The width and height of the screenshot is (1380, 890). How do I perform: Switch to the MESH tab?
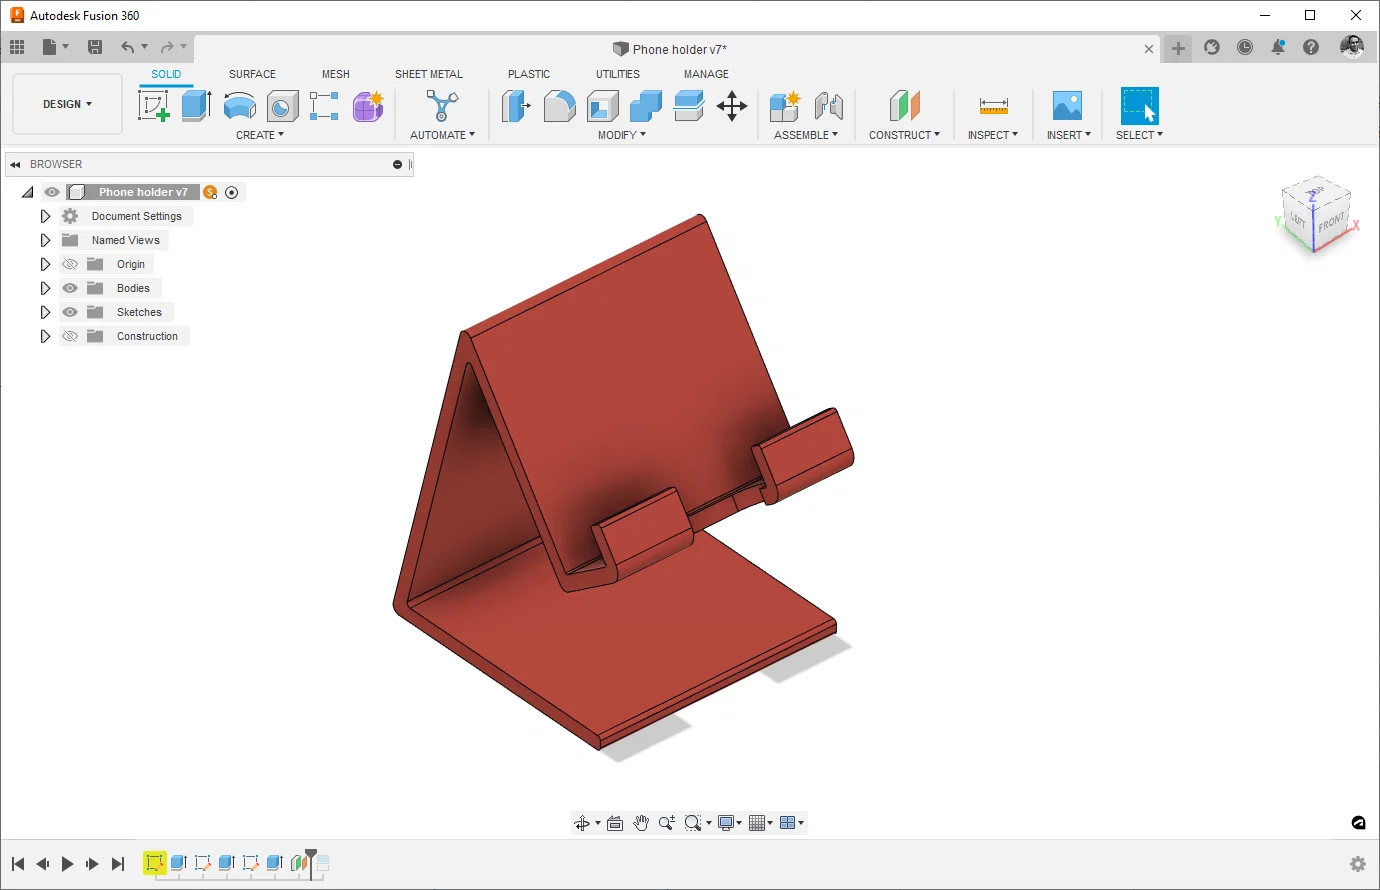click(x=336, y=74)
